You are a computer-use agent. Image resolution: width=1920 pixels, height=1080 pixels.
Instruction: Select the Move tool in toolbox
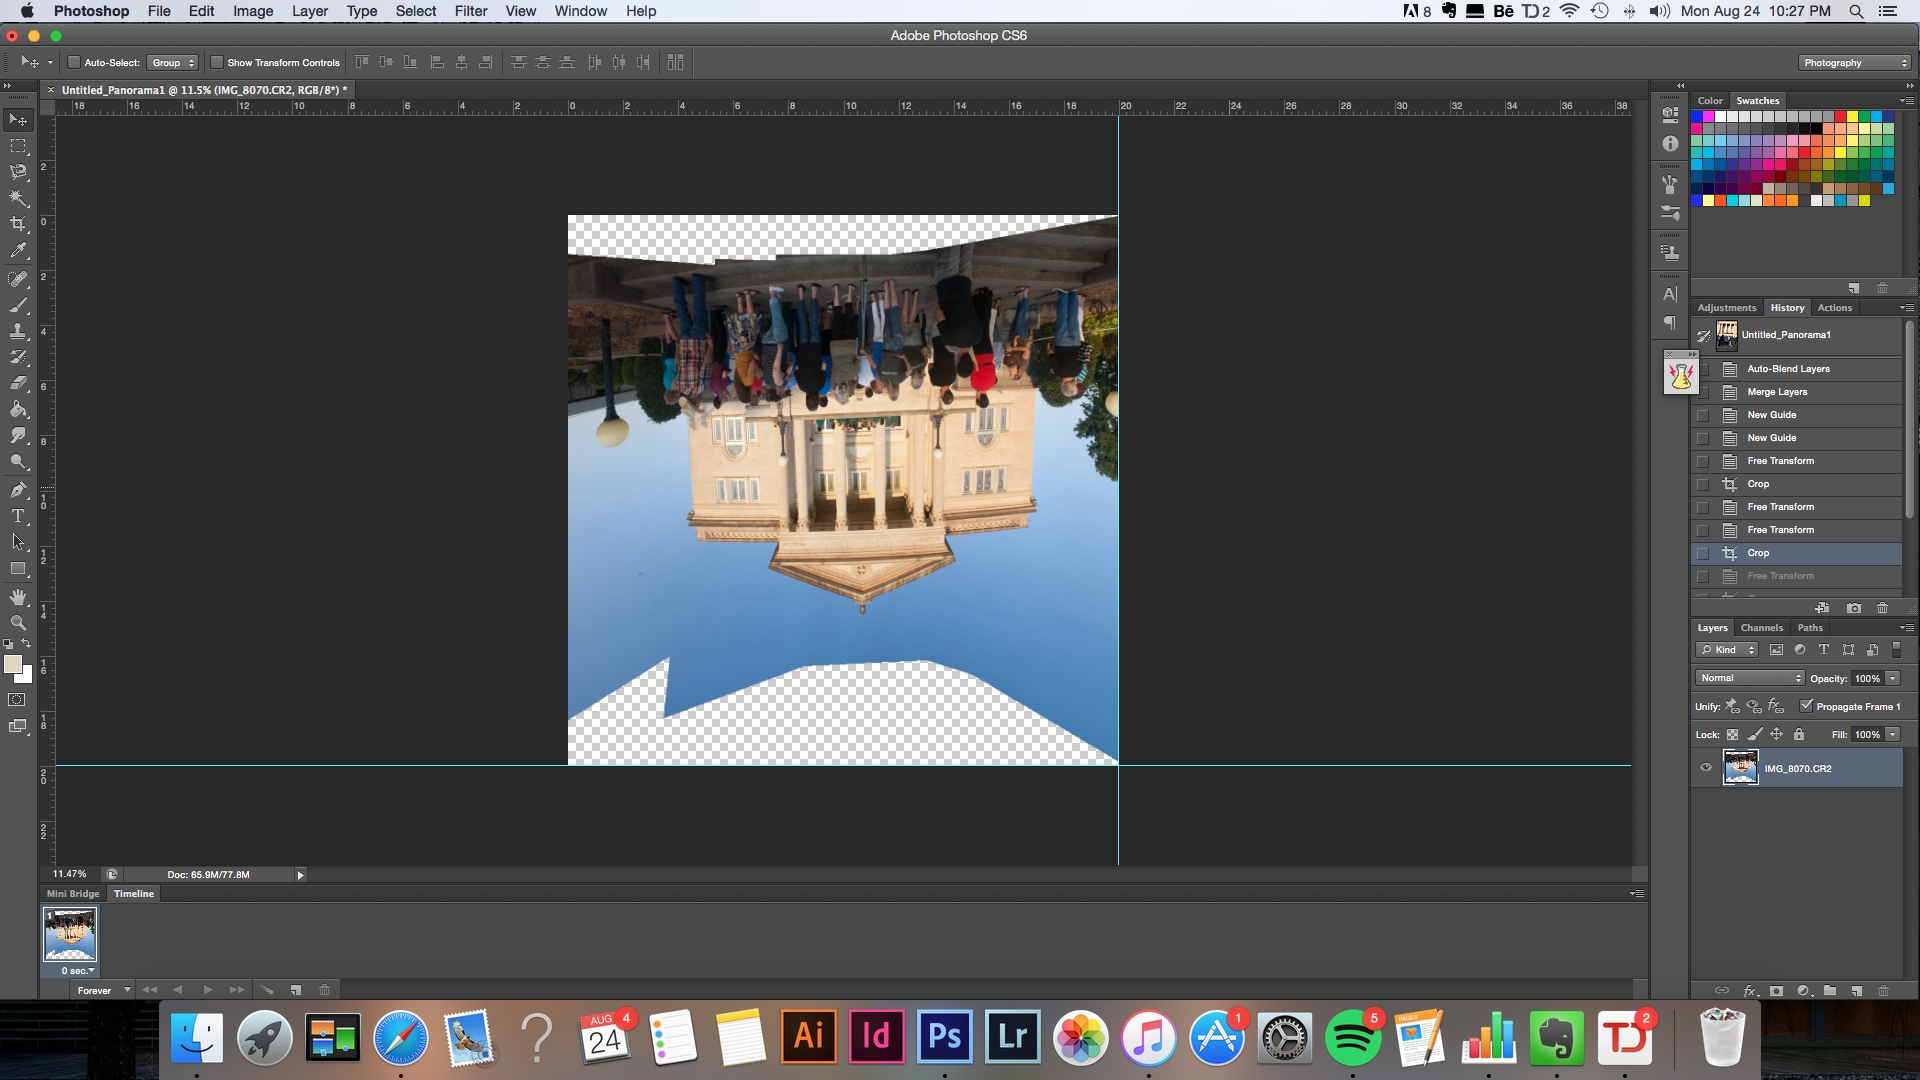(x=18, y=120)
